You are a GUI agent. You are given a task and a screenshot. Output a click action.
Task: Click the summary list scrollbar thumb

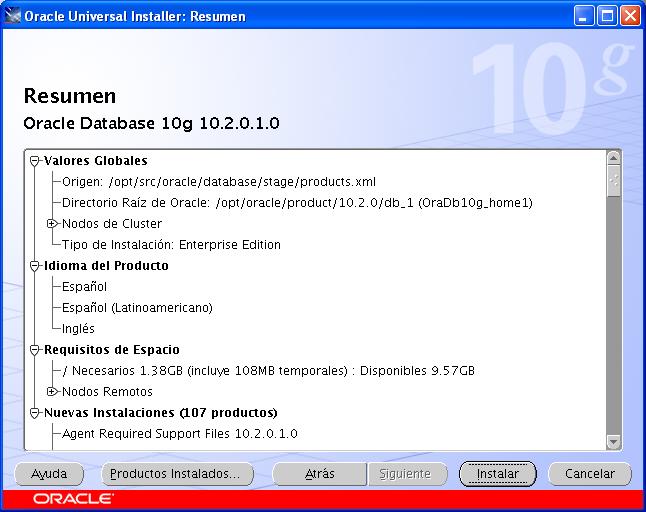613,180
